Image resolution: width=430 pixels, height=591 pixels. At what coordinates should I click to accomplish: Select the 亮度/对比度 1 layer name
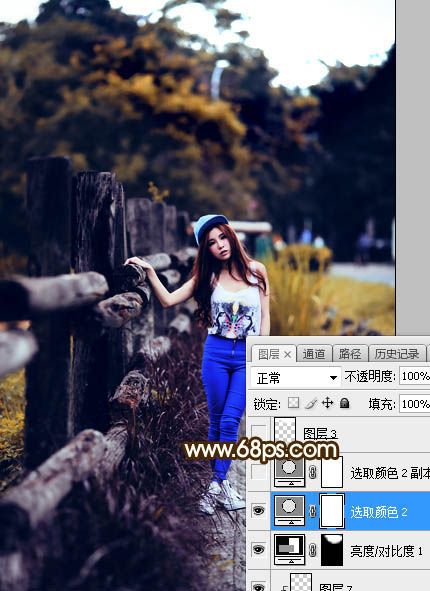(386, 551)
